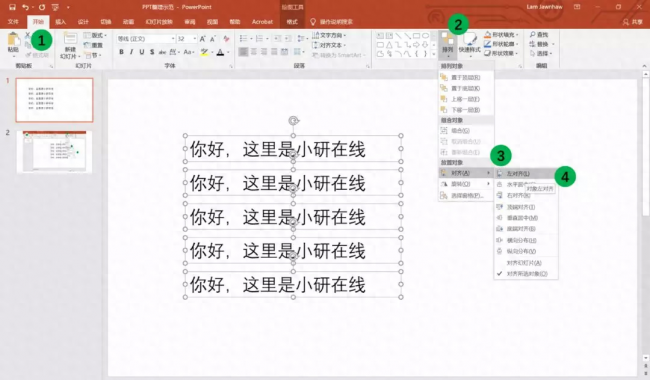Screen dimensions: 650x380
Task: Toggle paragraph Justify alignment
Action: pos(274,52)
